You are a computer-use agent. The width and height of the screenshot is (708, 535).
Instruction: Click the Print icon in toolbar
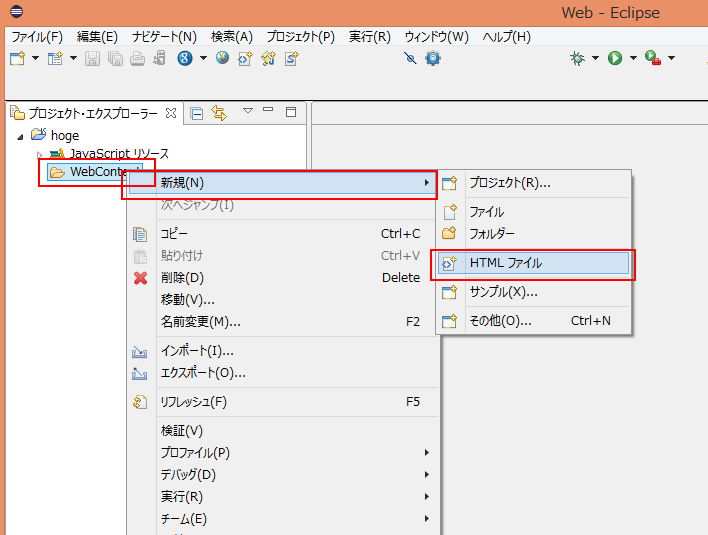[x=137, y=58]
